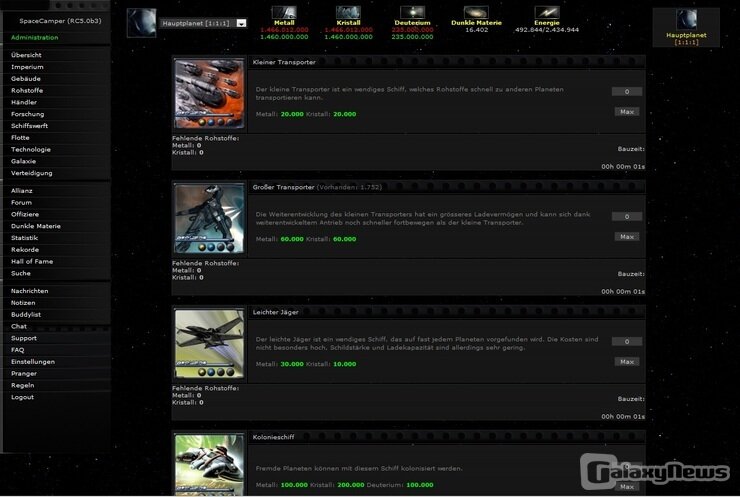Open Forum menu entry

click(x=21, y=202)
